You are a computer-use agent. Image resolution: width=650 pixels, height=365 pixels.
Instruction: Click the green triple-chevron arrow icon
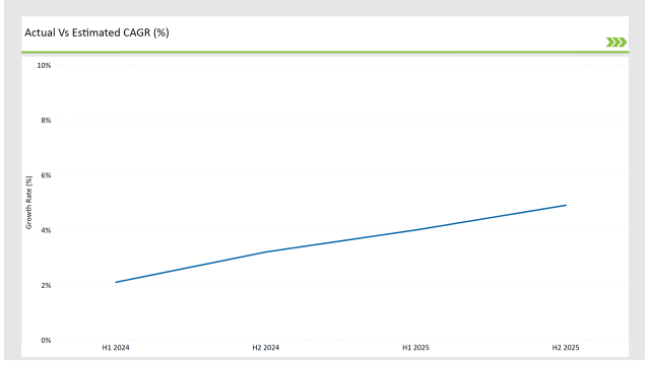pos(616,42)
